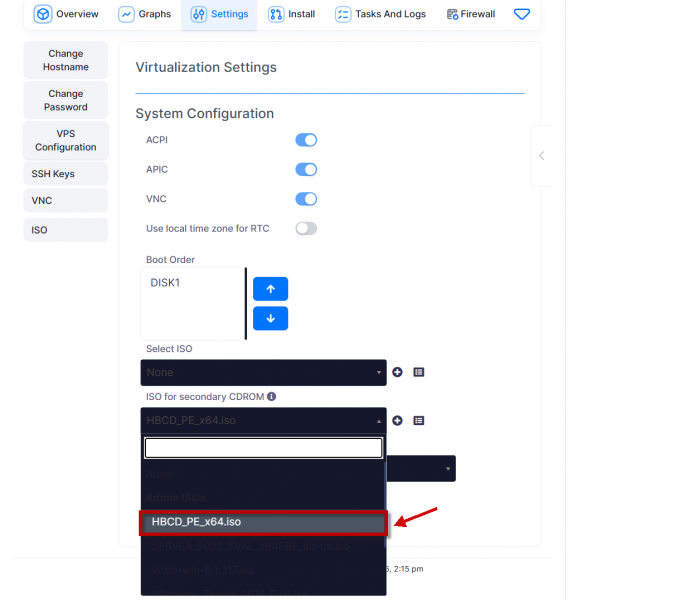
Task: Move boot device down with arrow button
Action: tap(270, 319)
